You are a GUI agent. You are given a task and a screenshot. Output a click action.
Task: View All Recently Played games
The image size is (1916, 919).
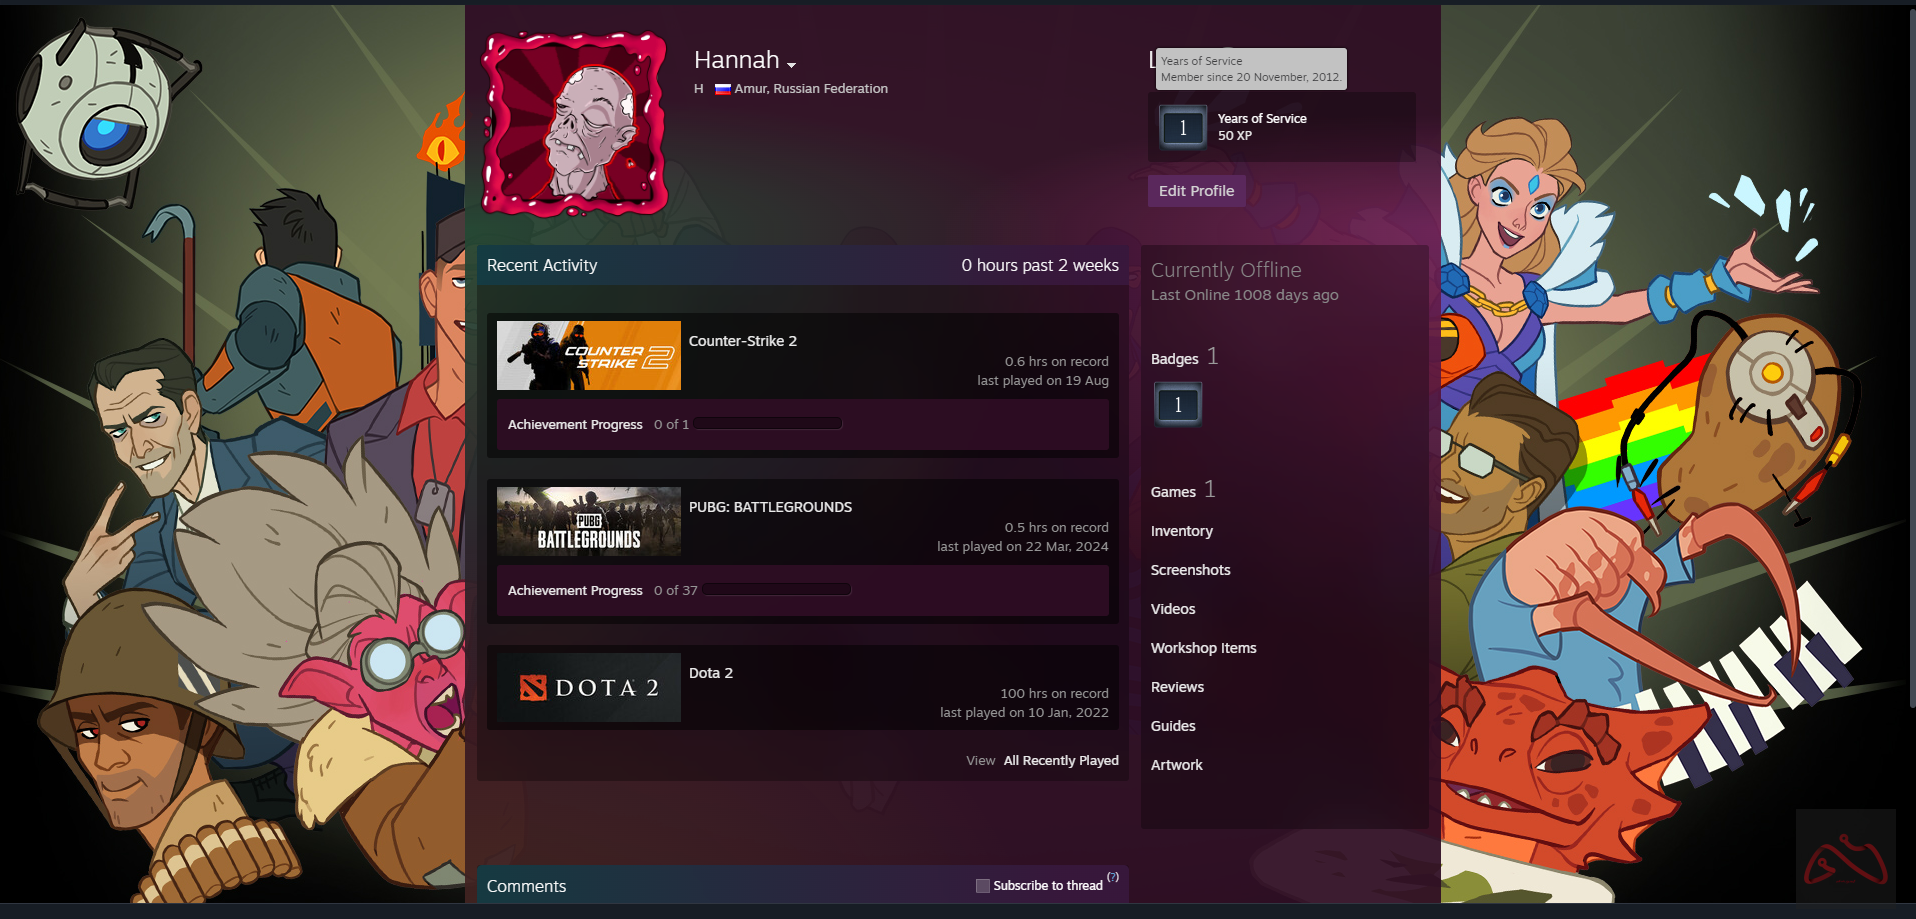[1060, 761]
